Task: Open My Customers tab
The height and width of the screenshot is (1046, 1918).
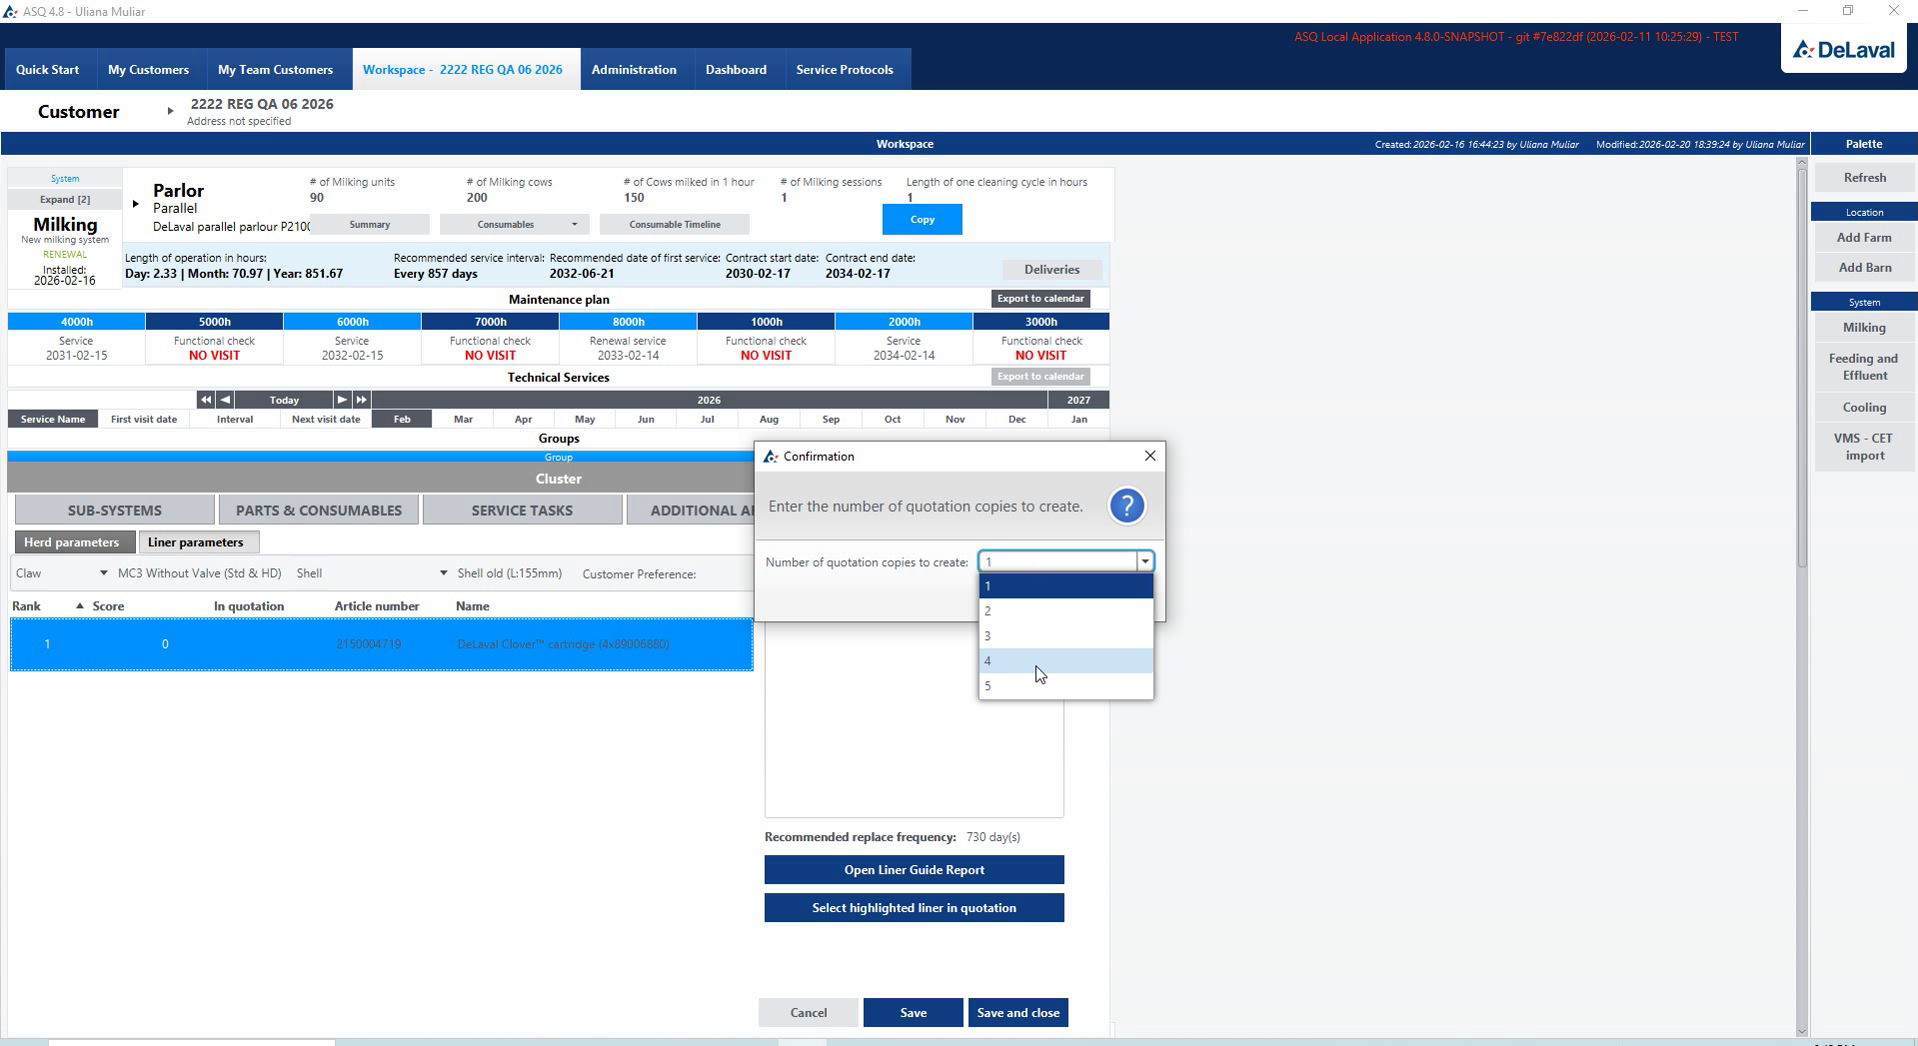Action: [148, 70]
